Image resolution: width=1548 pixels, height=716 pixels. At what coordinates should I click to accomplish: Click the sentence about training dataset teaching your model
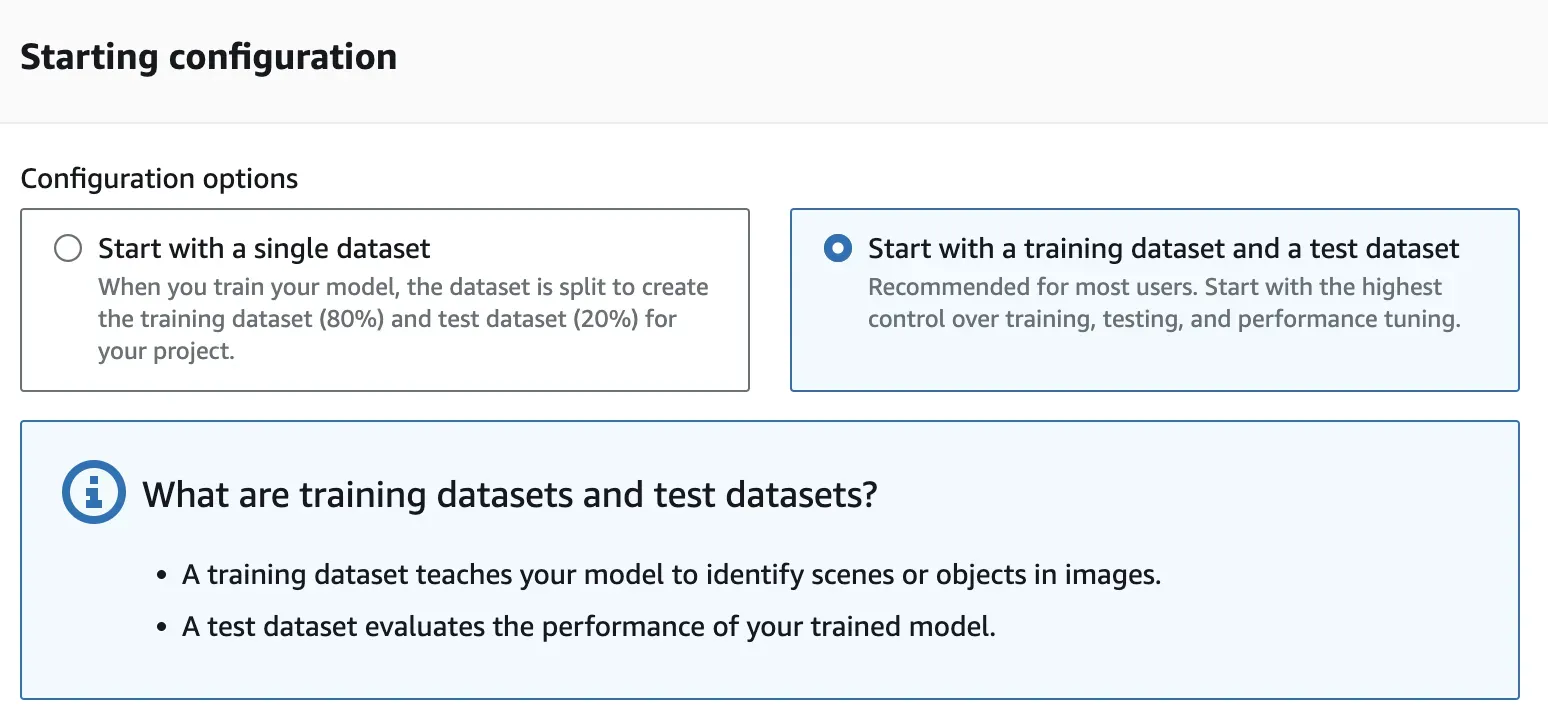click(x=671, y=576)
